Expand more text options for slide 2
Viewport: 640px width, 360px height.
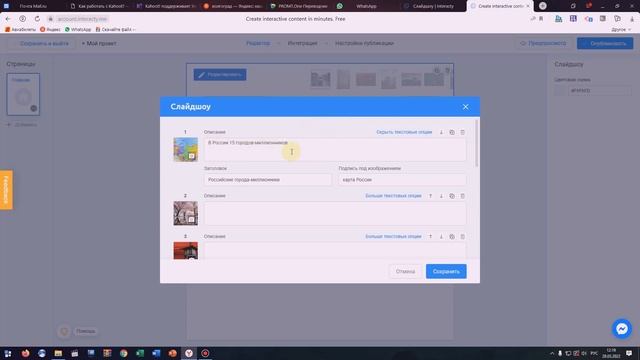point(393,196)
